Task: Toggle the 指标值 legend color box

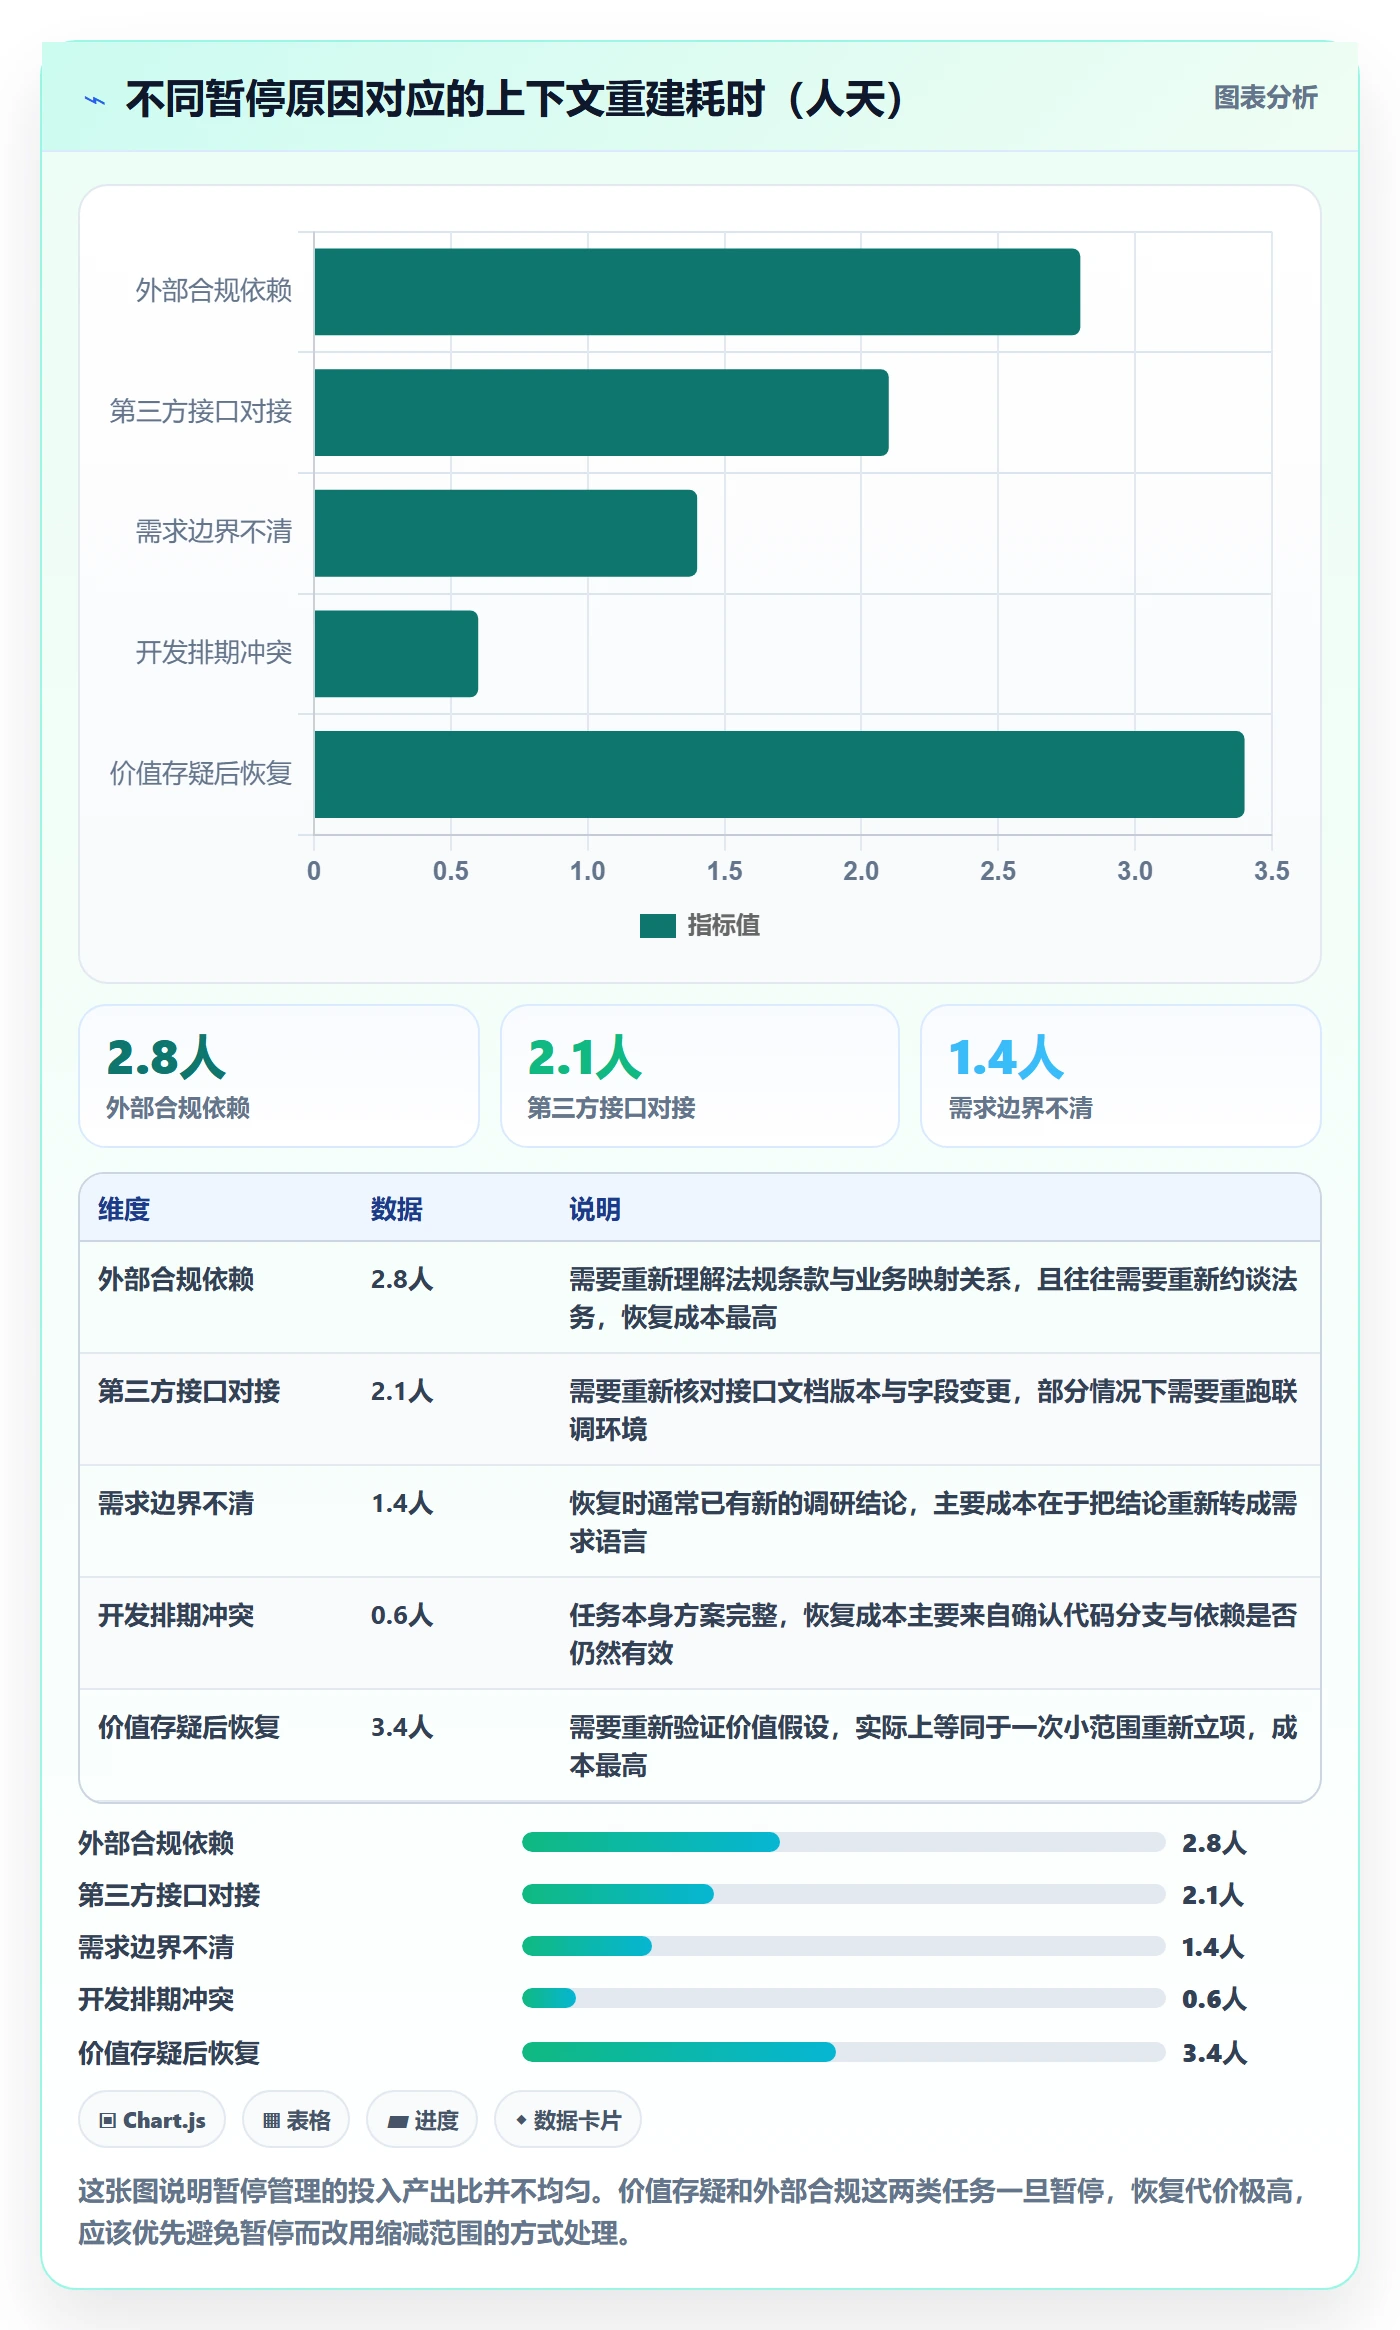Action: click(x=658, y=926)
